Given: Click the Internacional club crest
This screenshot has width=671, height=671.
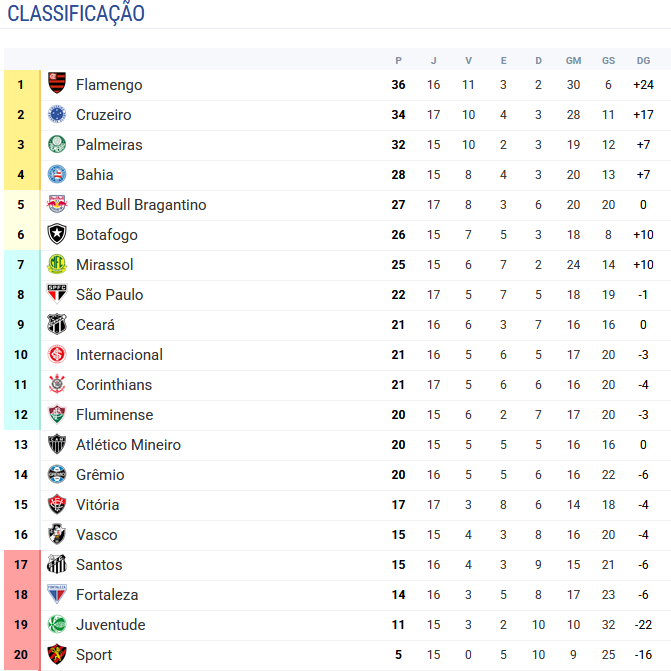Looking at the screenshot, I should coord(57,354).
